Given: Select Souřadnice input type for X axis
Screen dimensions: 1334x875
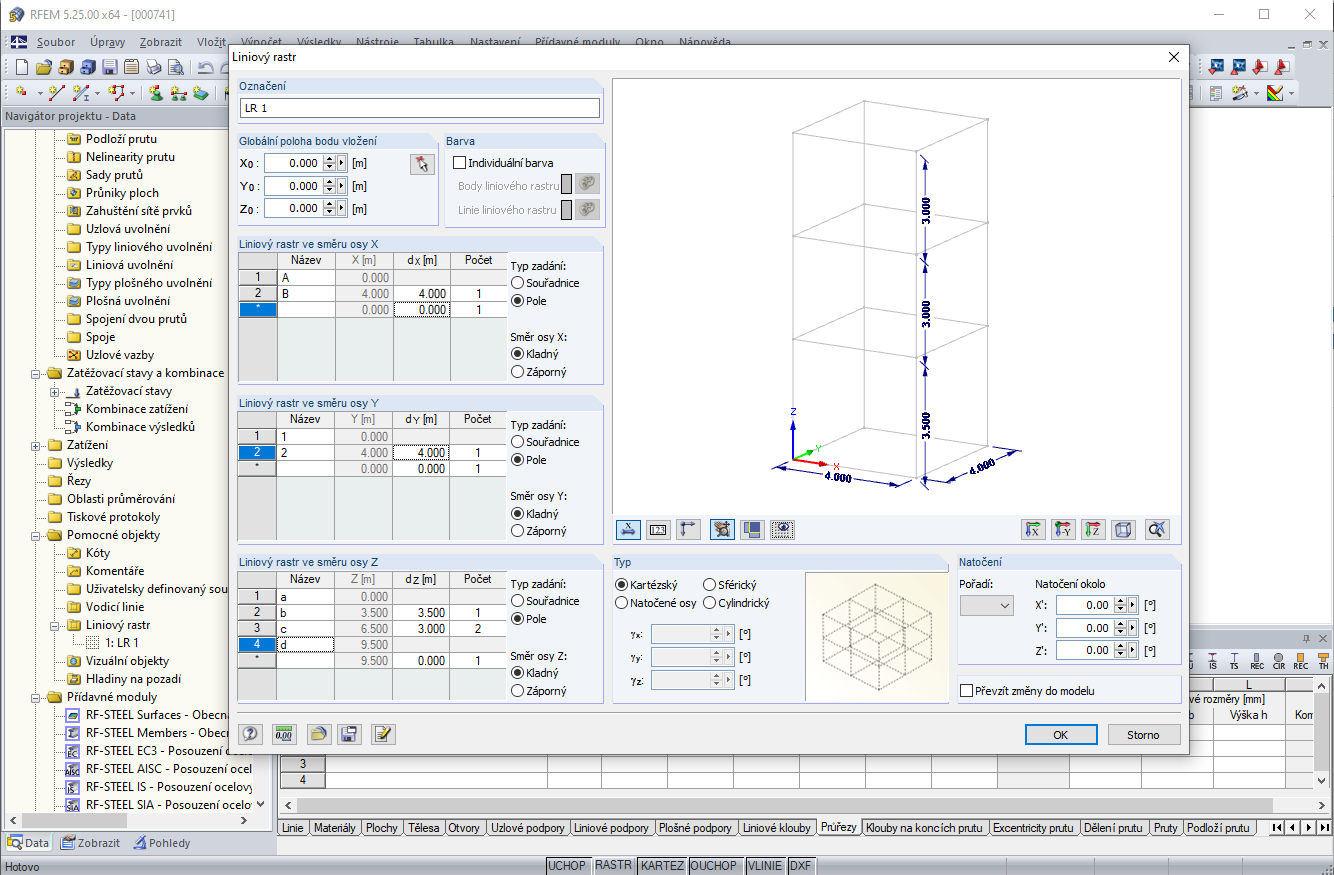Looking at the screenshot, I should click(x=517, y=283).
